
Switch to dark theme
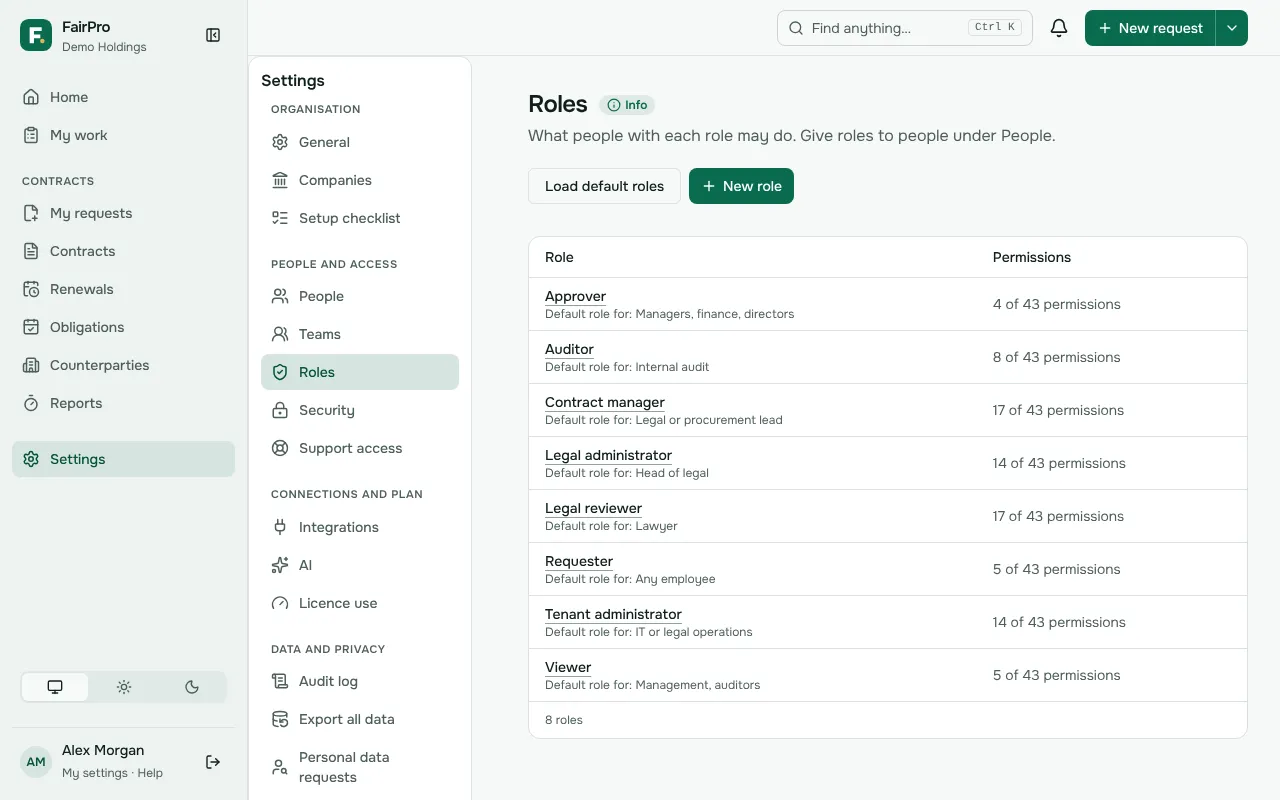coord(192,687)
